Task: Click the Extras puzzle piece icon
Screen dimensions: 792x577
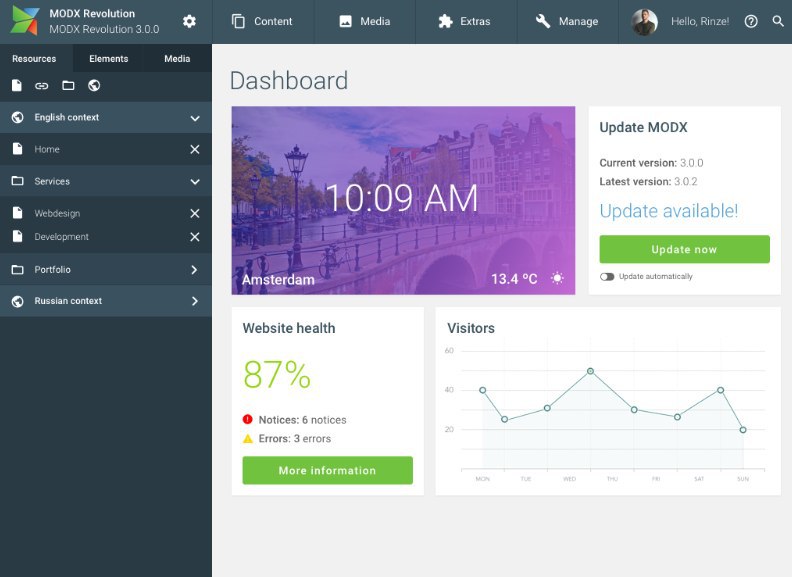Action: point(445,21)
